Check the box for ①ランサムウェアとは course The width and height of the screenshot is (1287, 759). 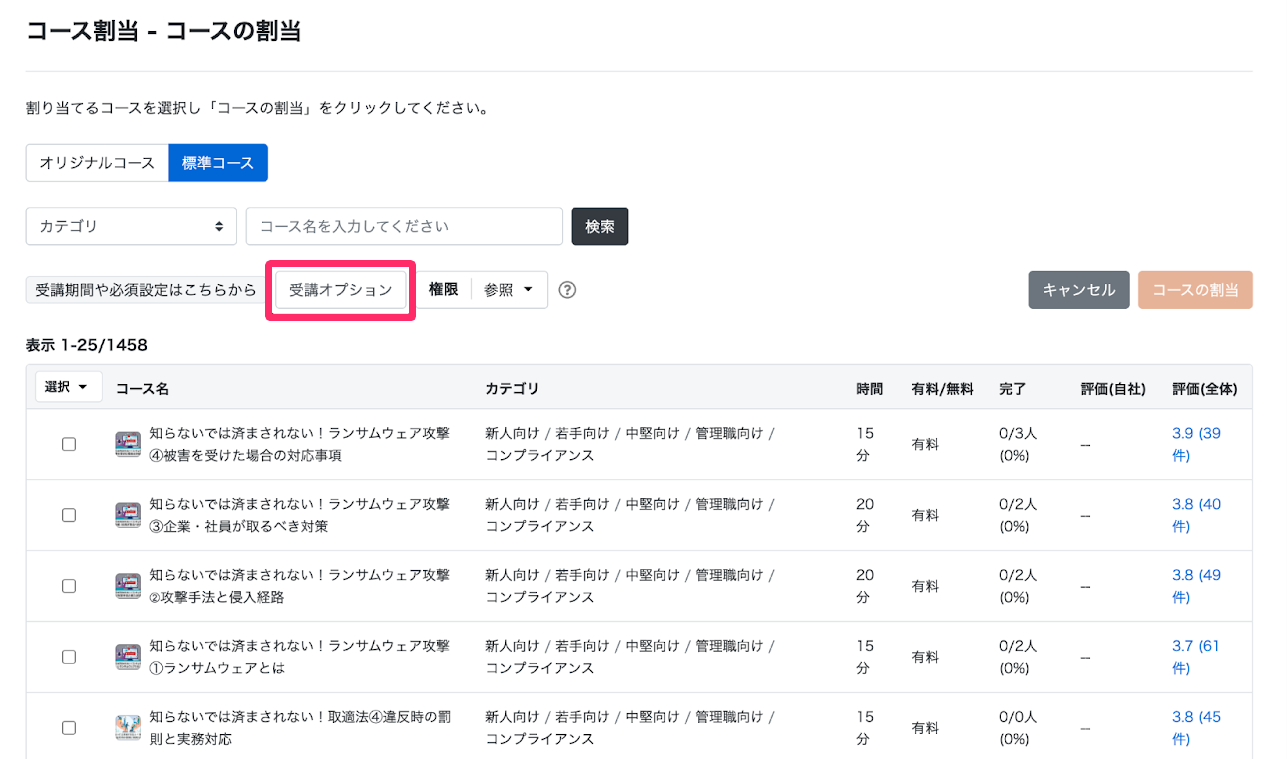click(69, 657)
